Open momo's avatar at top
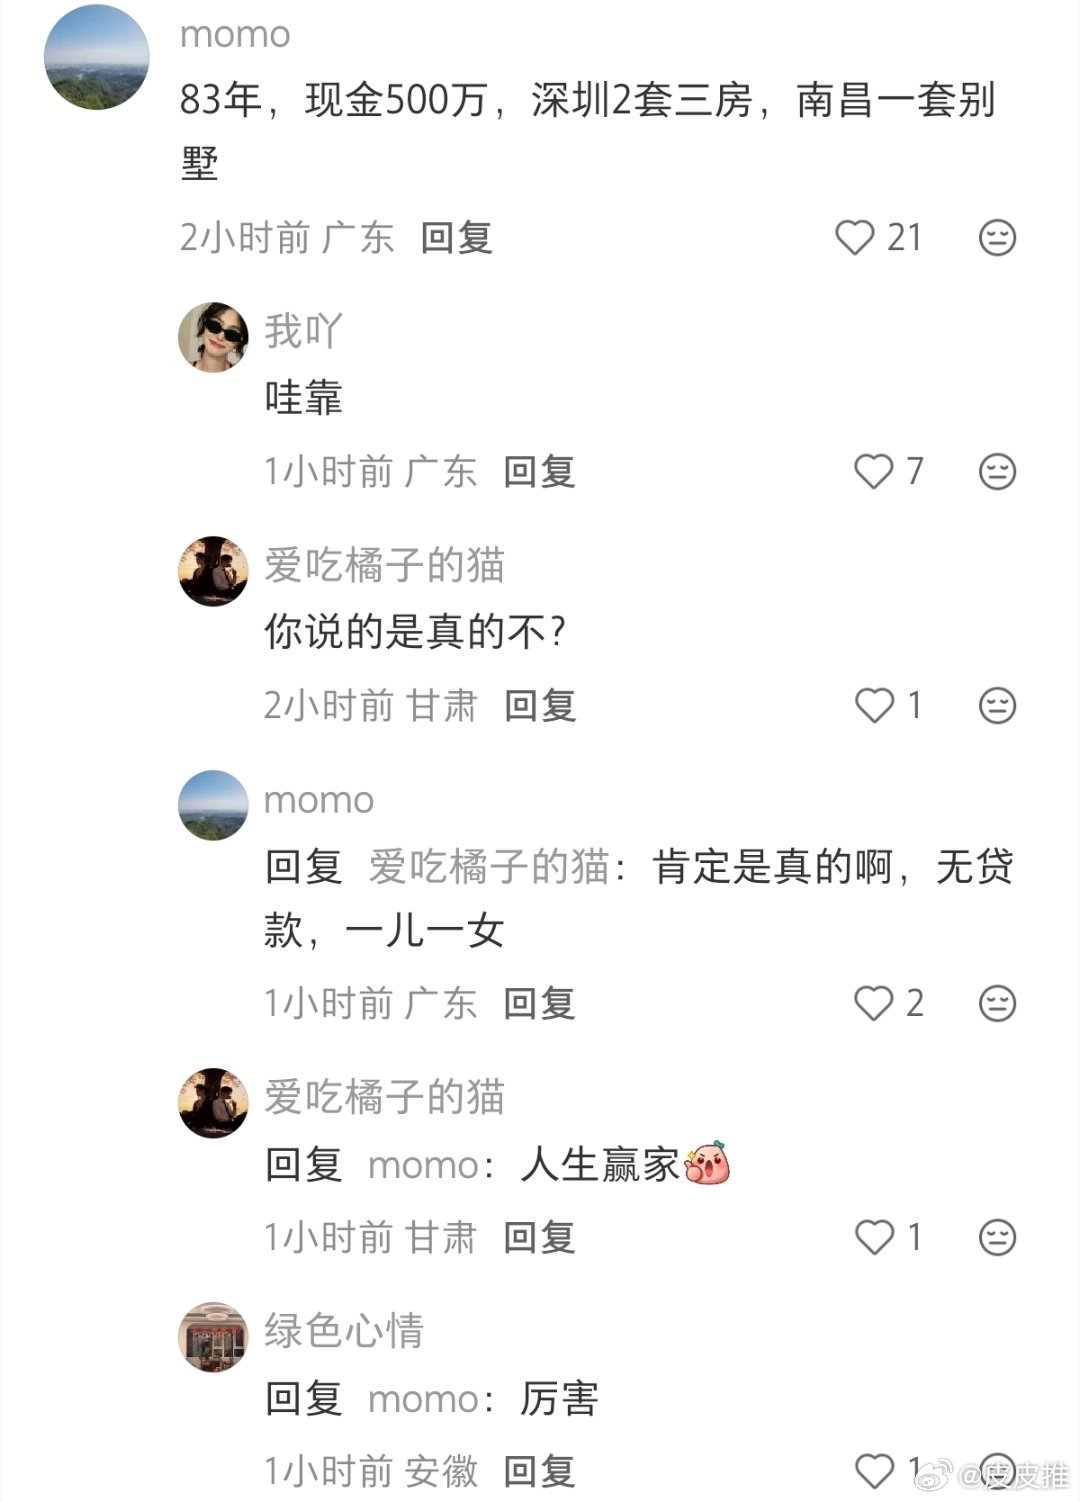1080x1502 pixels. pos(97,57)
